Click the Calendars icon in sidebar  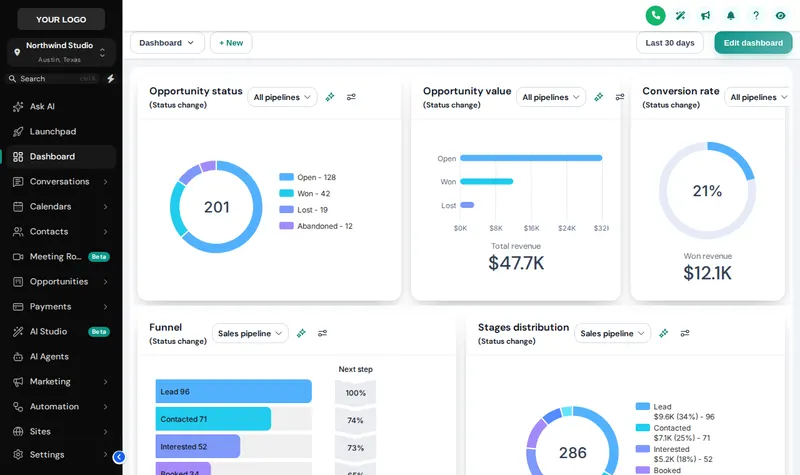point(18,207)
